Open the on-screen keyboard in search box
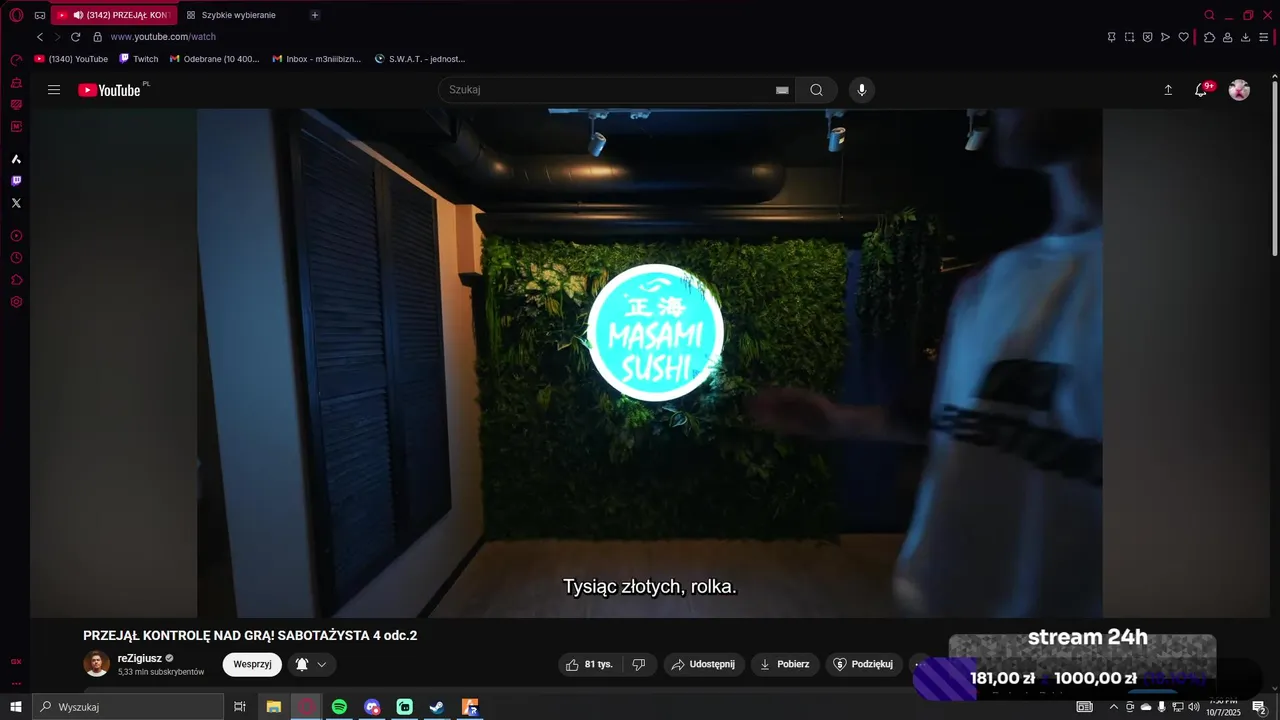1280x720 pixels. click(782, 90)
